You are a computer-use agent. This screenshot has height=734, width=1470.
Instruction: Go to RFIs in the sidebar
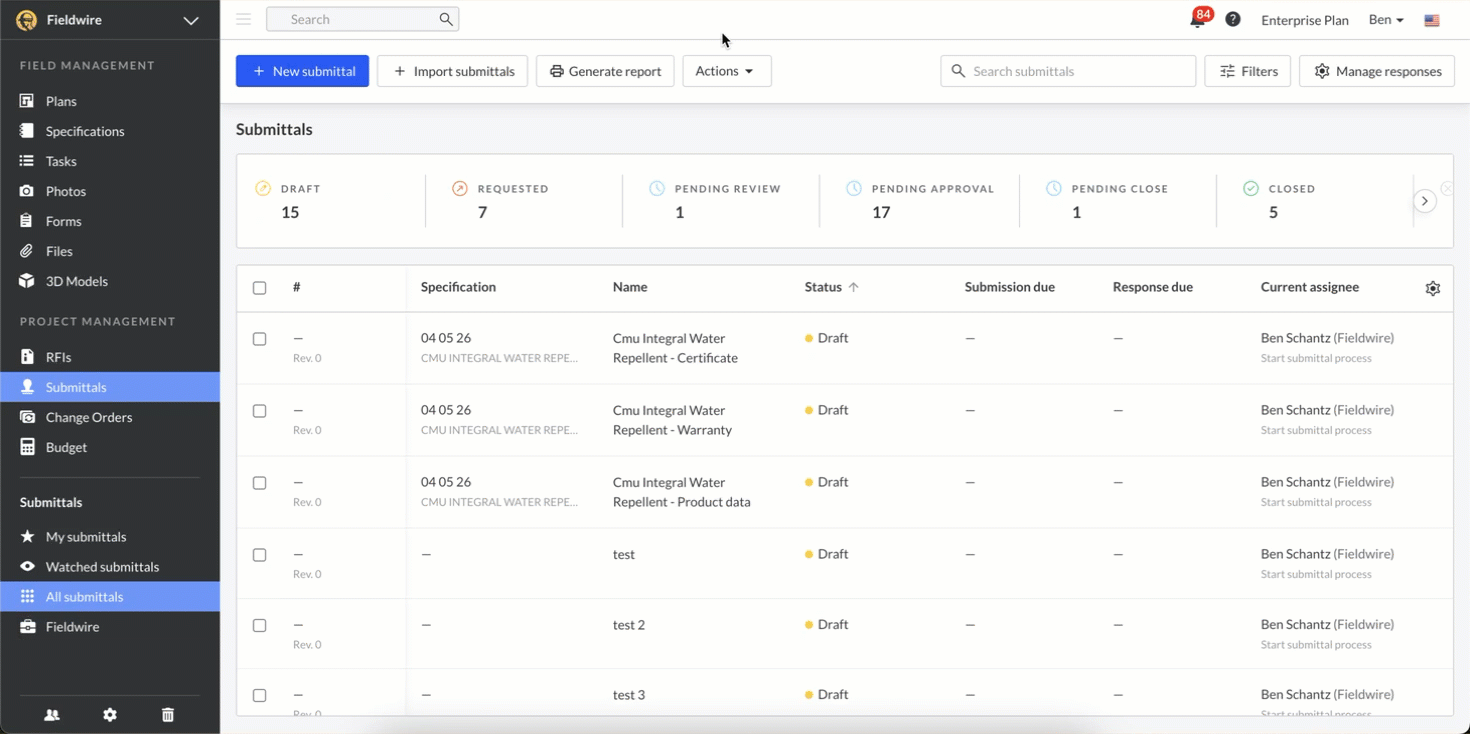(x=58, y=357)
